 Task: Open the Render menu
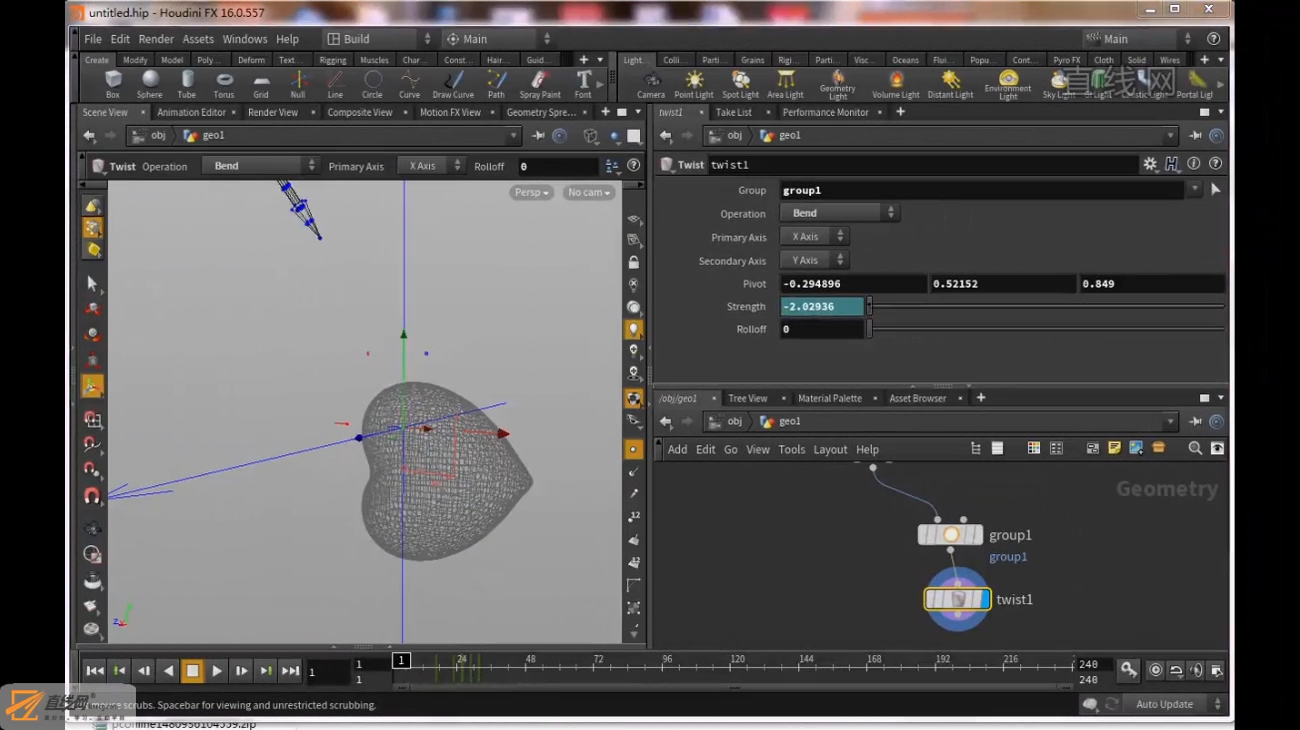point(156,39)
